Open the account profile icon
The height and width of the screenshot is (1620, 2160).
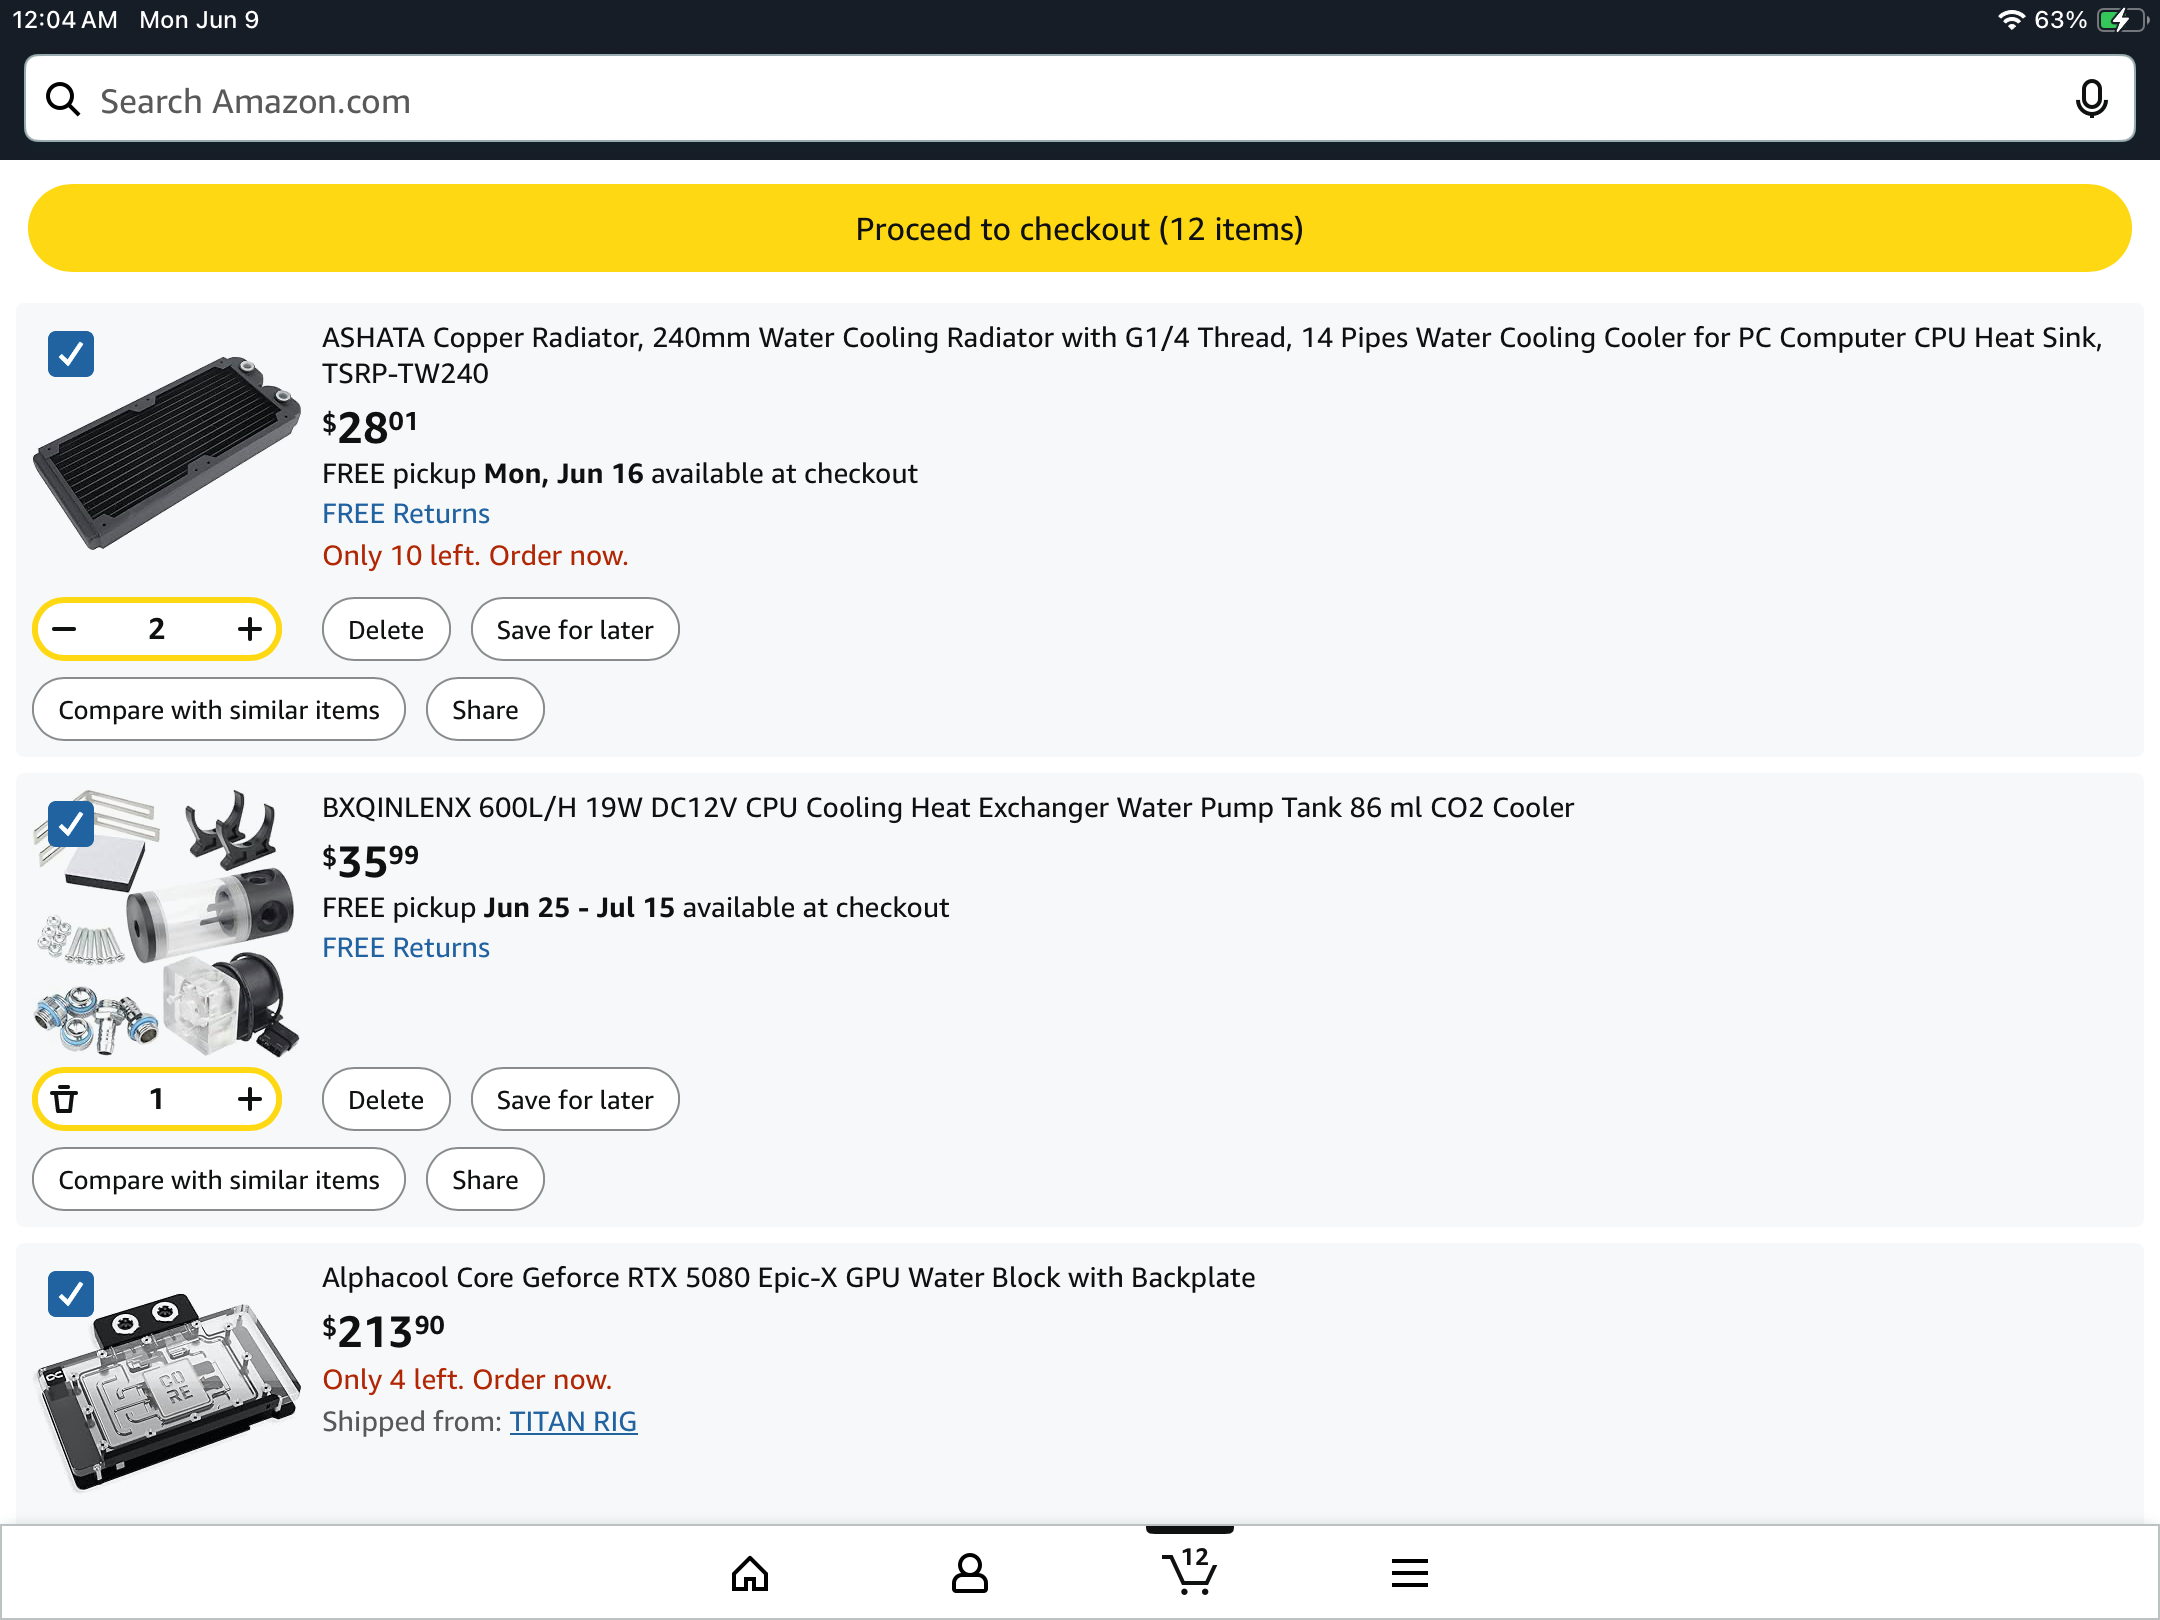(969, 1574)
